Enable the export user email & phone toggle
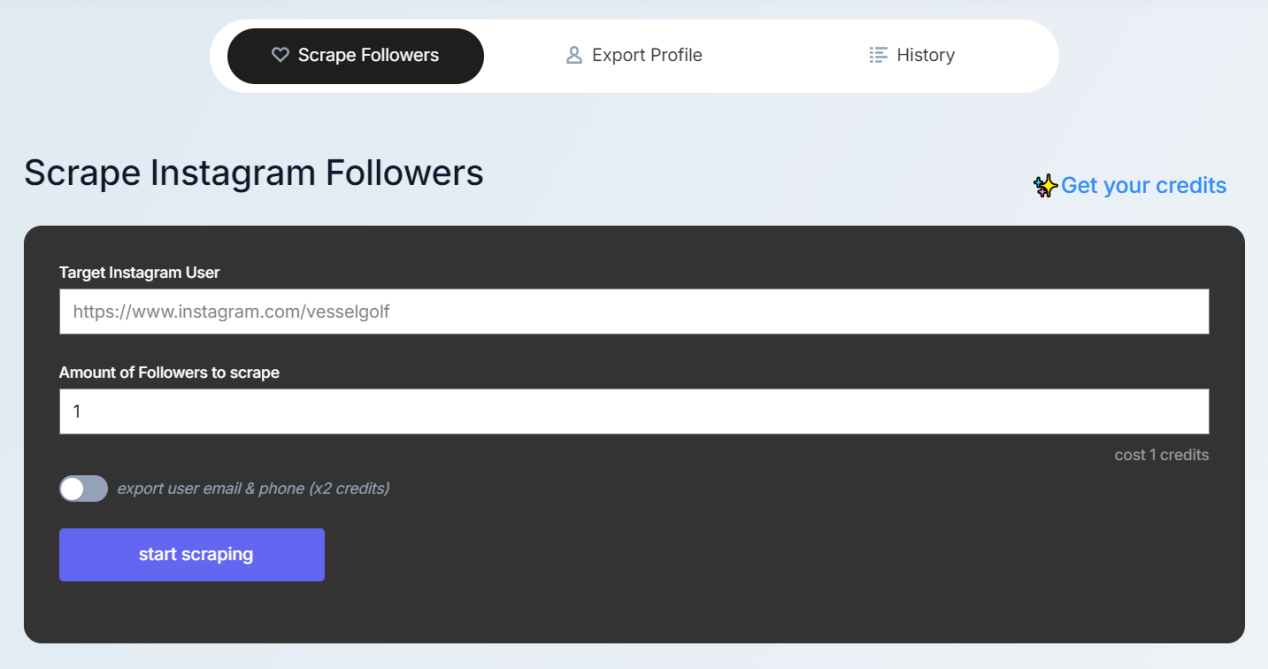1268x669 pixels. [83, 488]
